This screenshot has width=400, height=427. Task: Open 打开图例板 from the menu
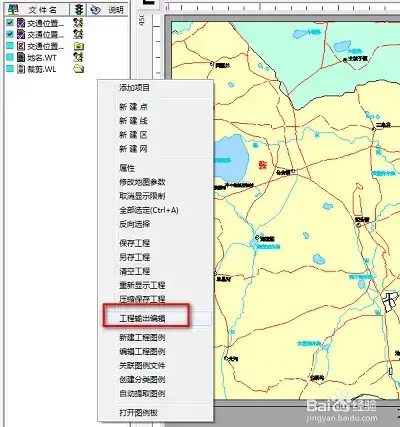click(x=139, y=413)
